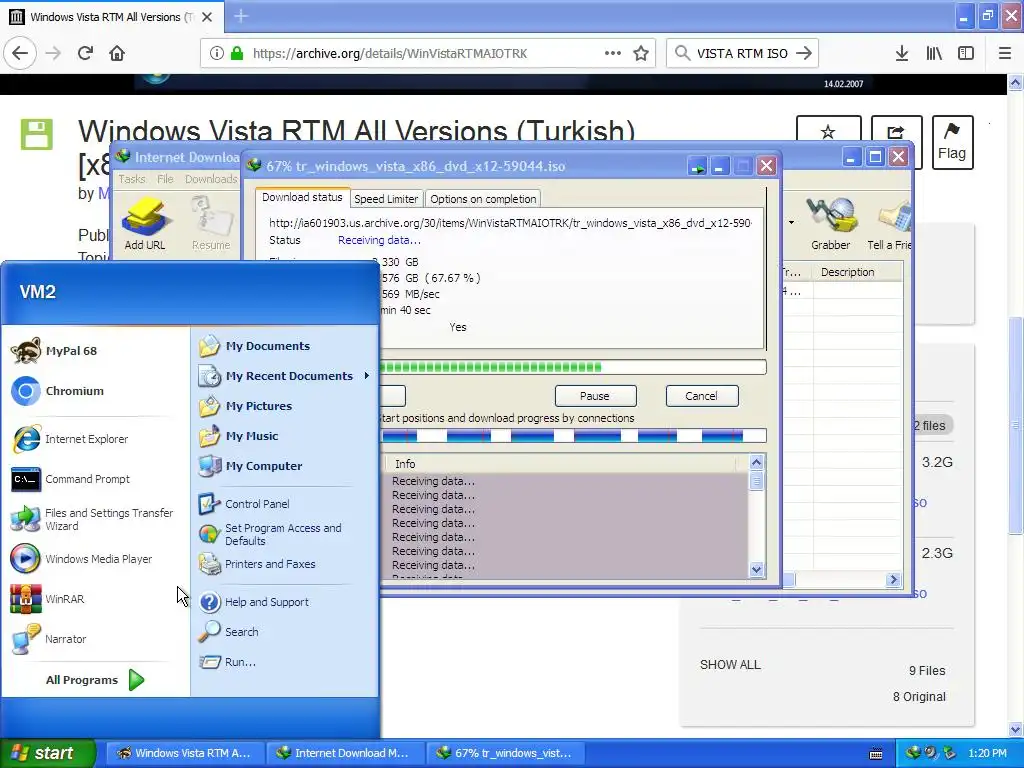Click Firefox home button

(117, 54)
